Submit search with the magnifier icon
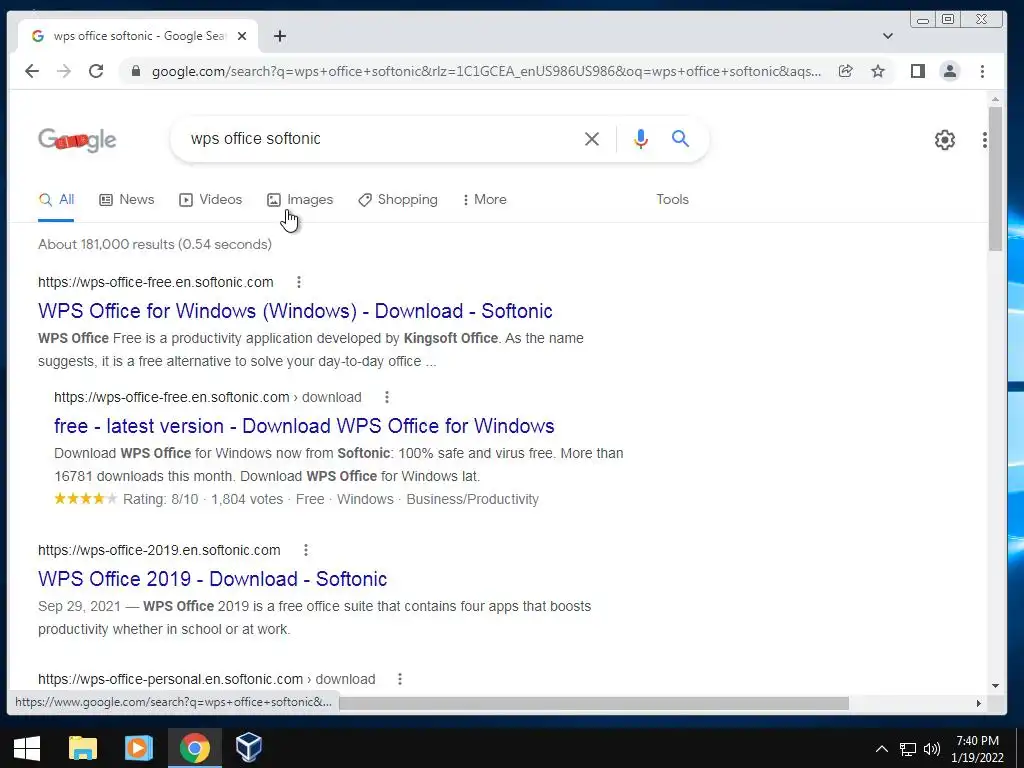The image size is (1024, 768). pos(680,138)
